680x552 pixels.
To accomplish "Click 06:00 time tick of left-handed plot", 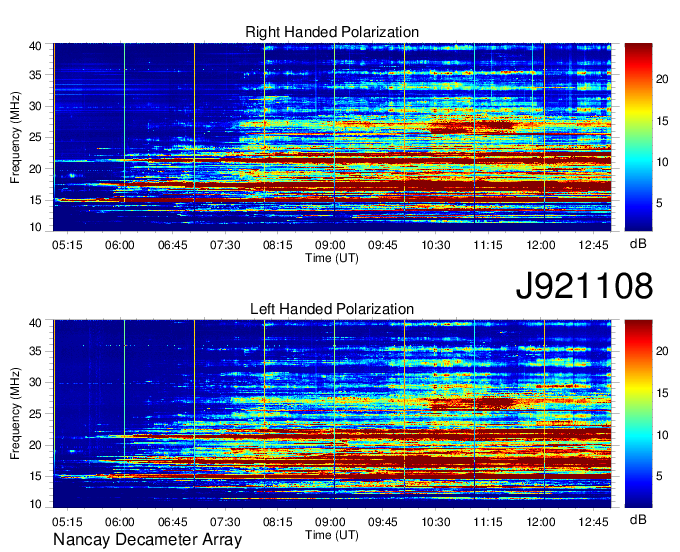I will [120, 522].
